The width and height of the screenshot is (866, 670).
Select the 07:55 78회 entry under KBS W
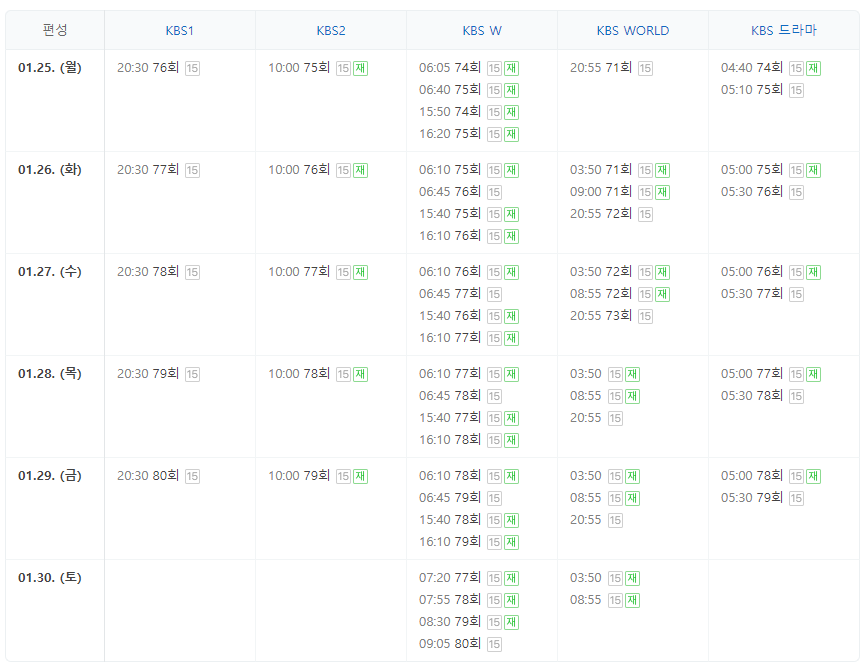click(450, 600)
